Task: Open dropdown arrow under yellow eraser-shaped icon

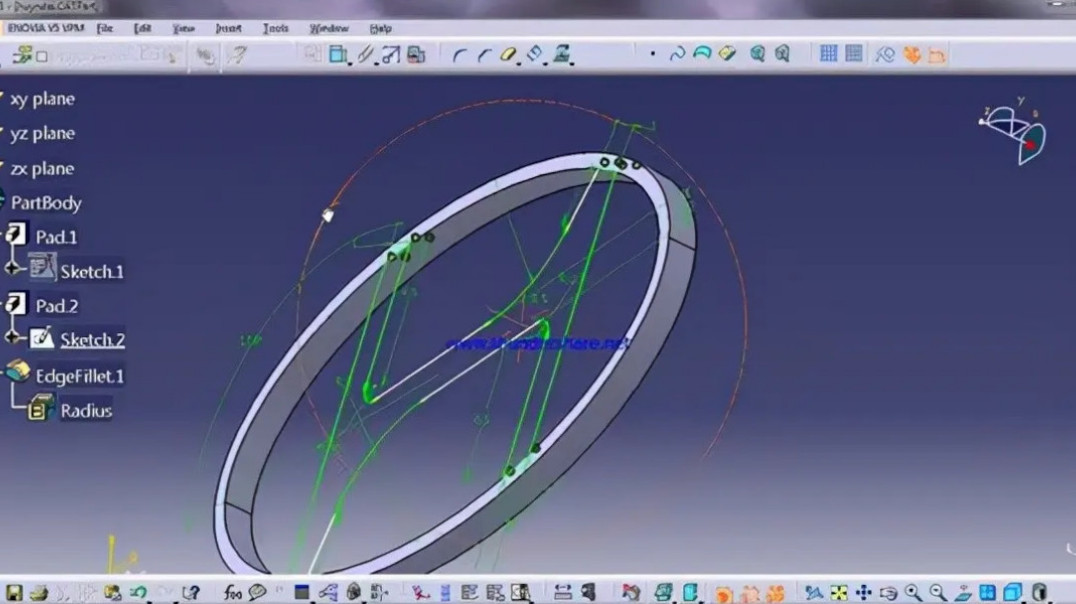Action: (519, 64)
